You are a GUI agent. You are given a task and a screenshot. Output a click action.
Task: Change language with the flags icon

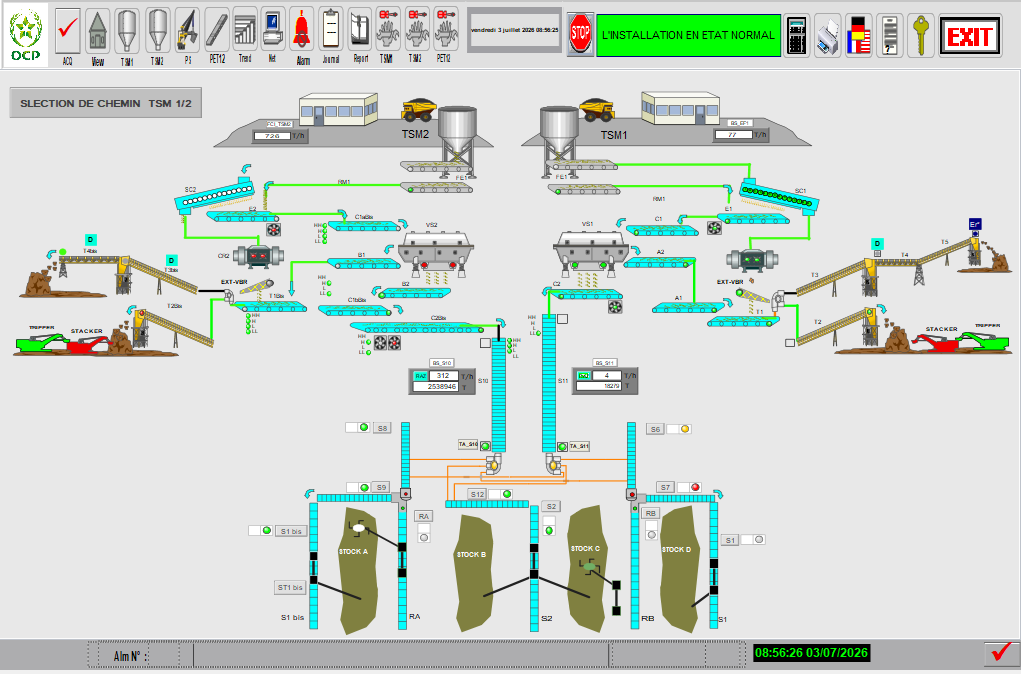(x=859, y=35)
